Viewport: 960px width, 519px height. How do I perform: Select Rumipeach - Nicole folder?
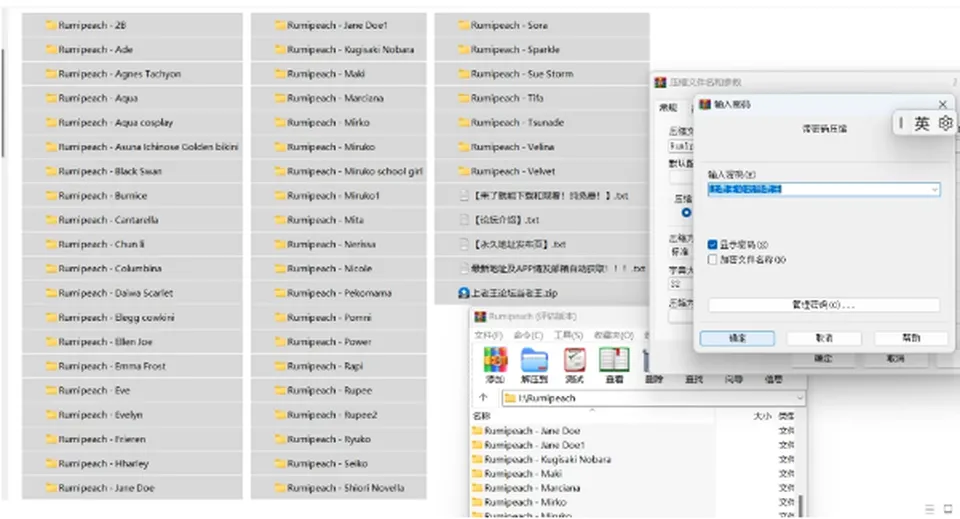point(339,269)
